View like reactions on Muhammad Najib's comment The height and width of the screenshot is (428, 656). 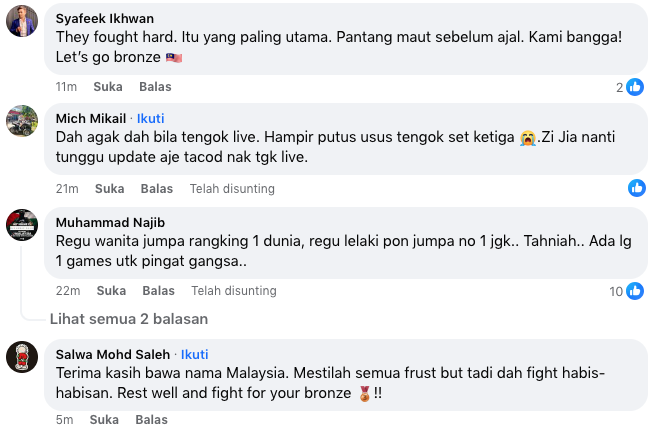tap(635, 291)
